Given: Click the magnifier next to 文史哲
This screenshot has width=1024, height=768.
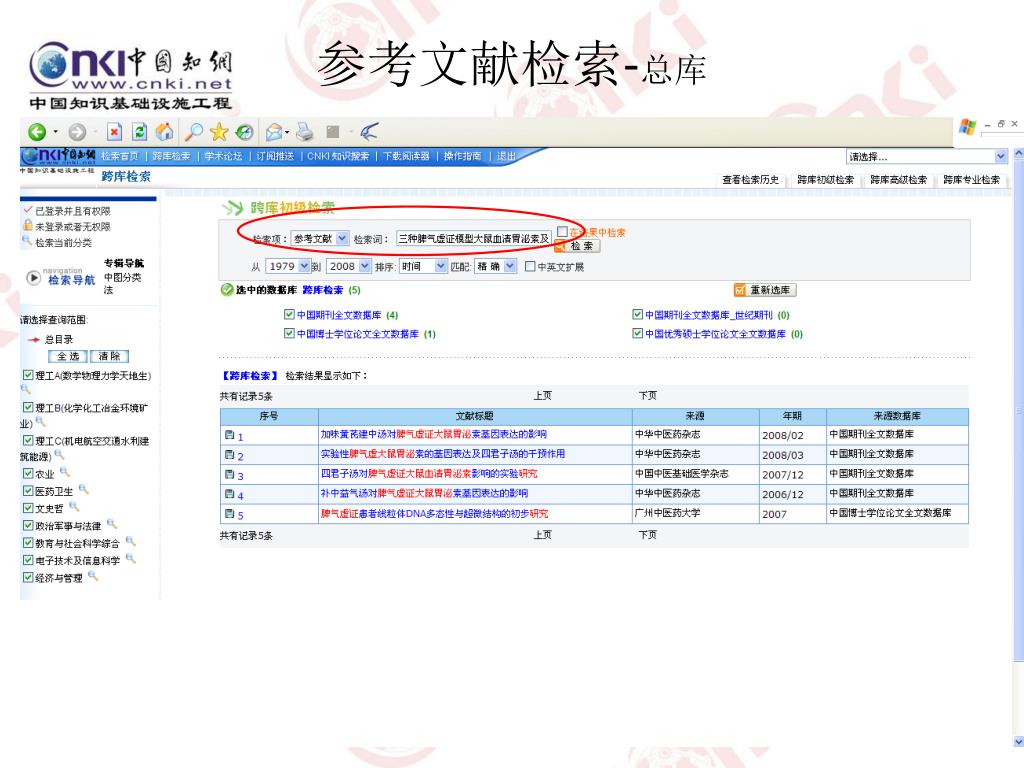Looking at the screenshot, I should tap(74, 506).
